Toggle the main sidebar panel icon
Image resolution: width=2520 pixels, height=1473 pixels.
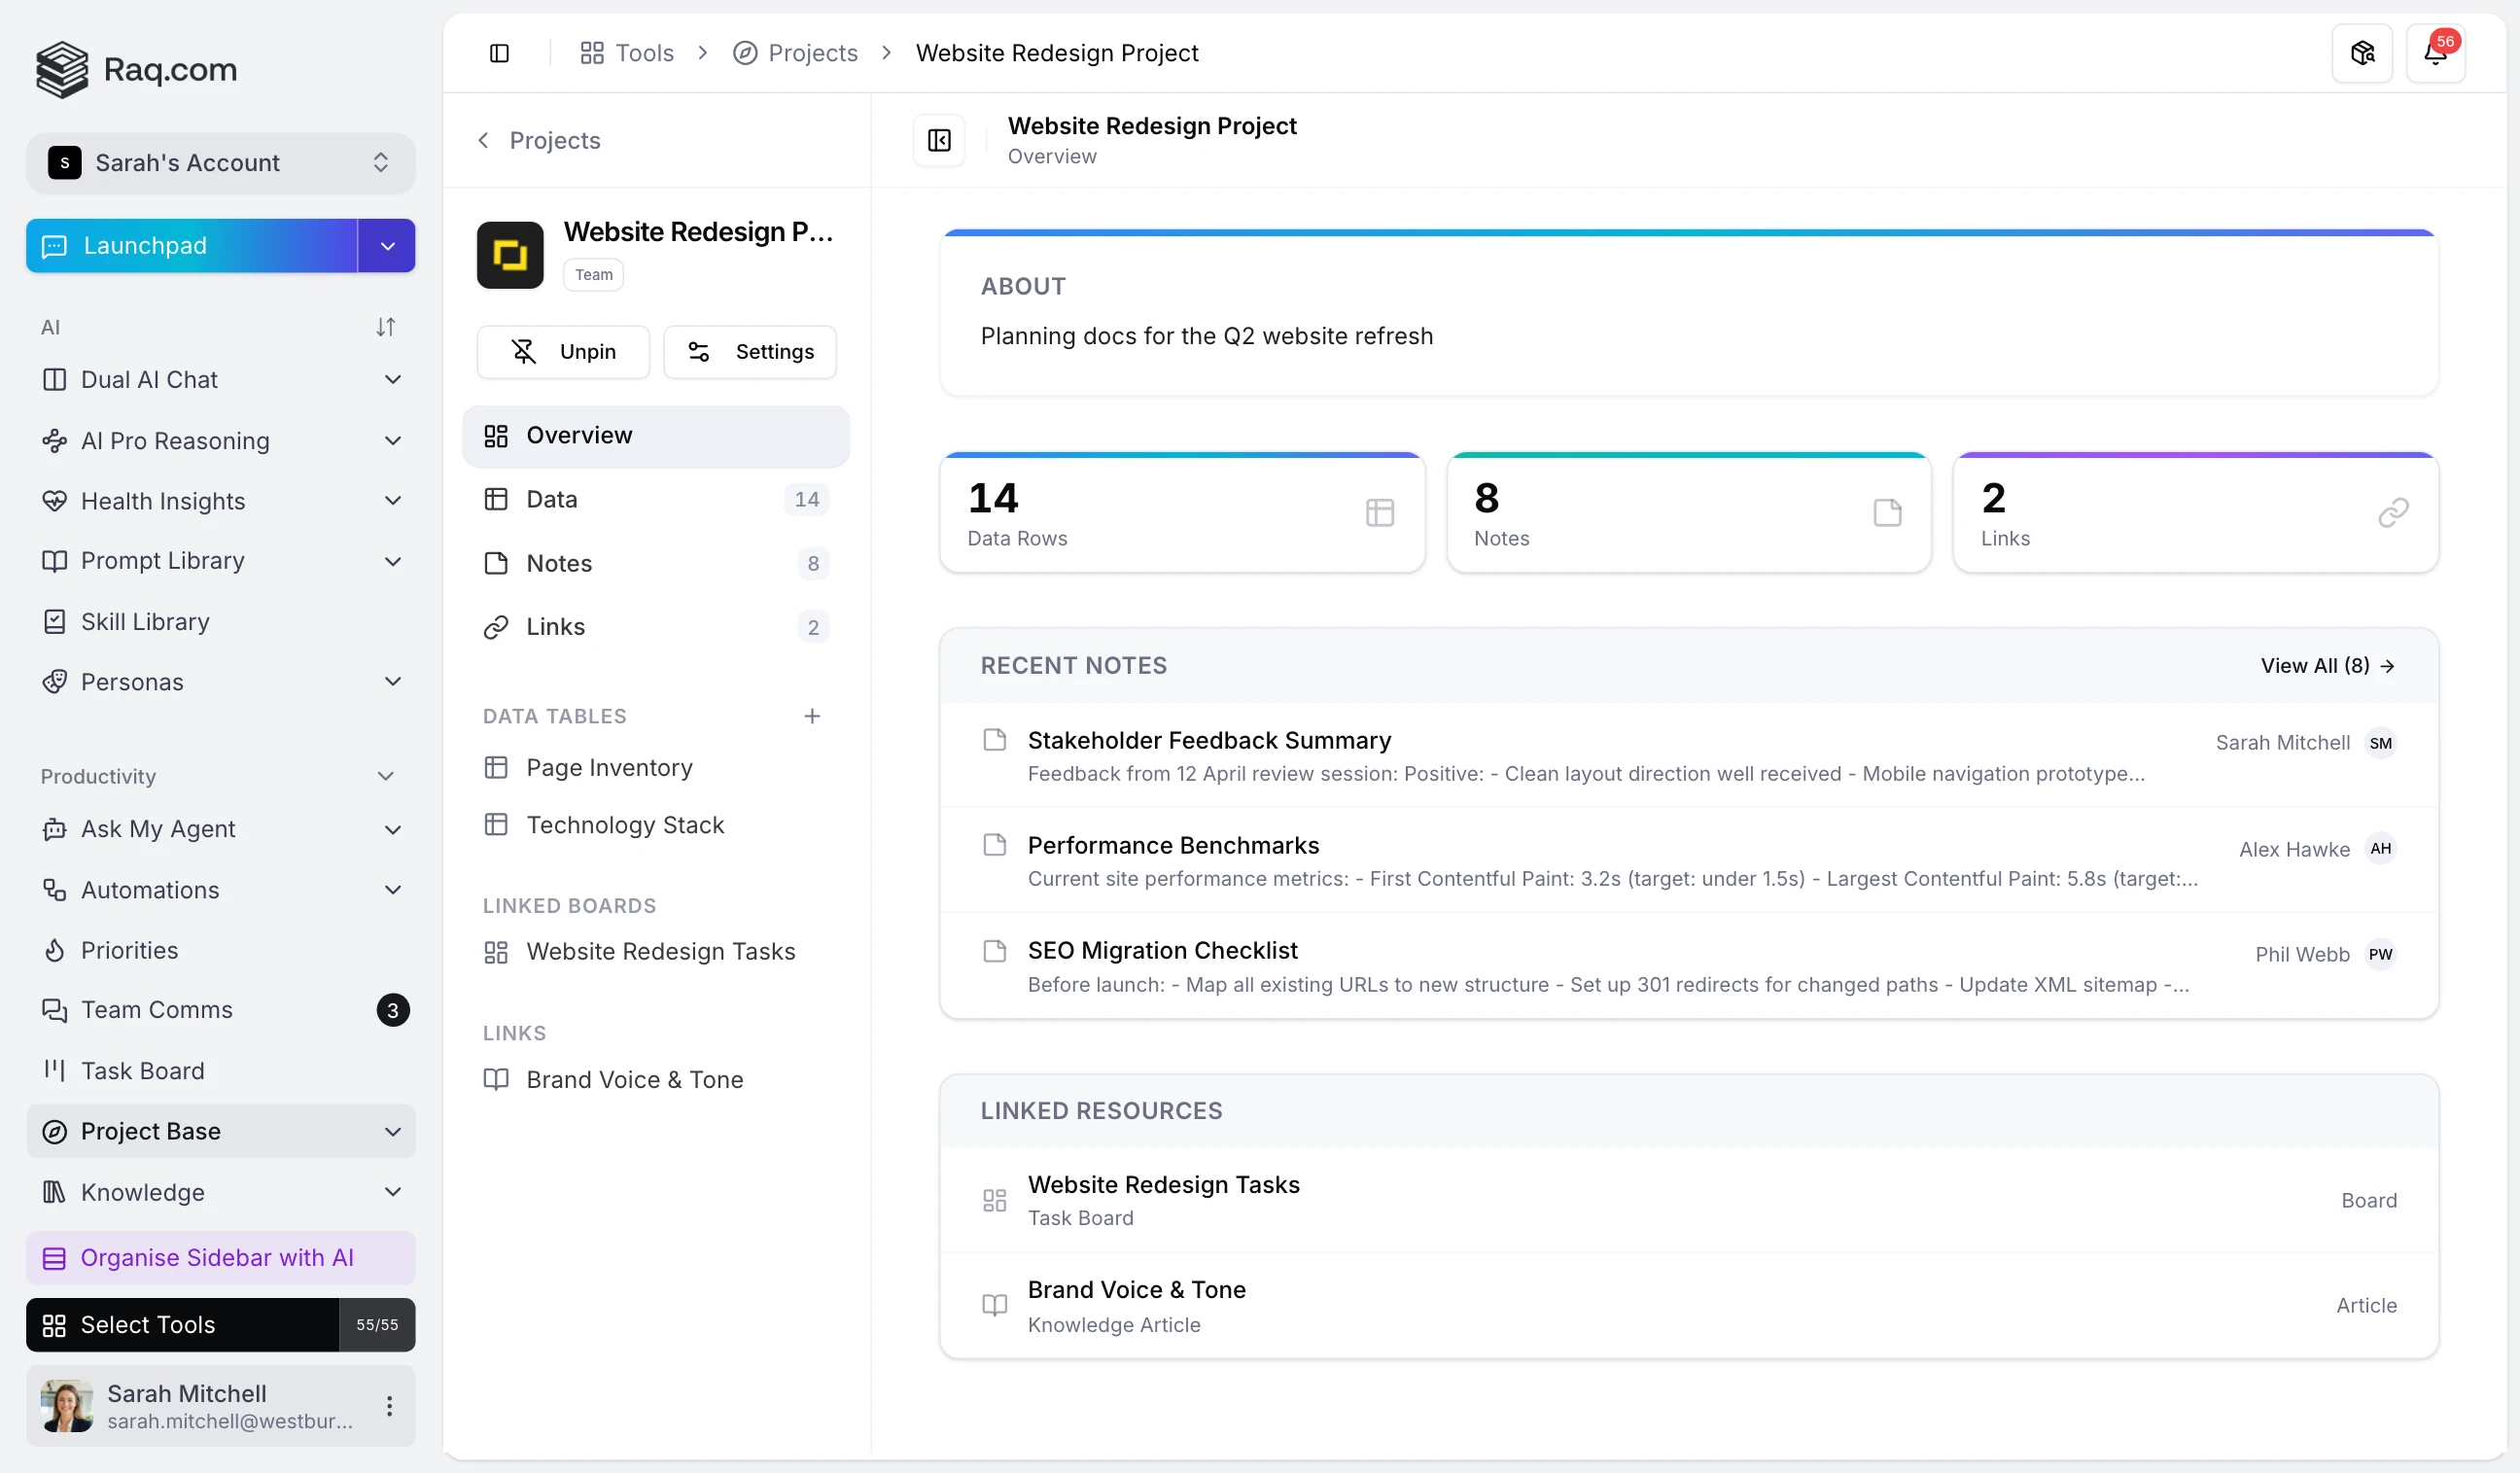[499, 53]
